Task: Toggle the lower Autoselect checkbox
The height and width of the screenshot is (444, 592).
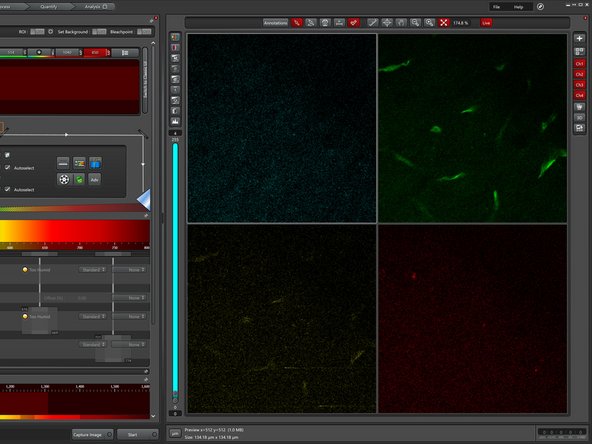Action: (x=8, y=189)
